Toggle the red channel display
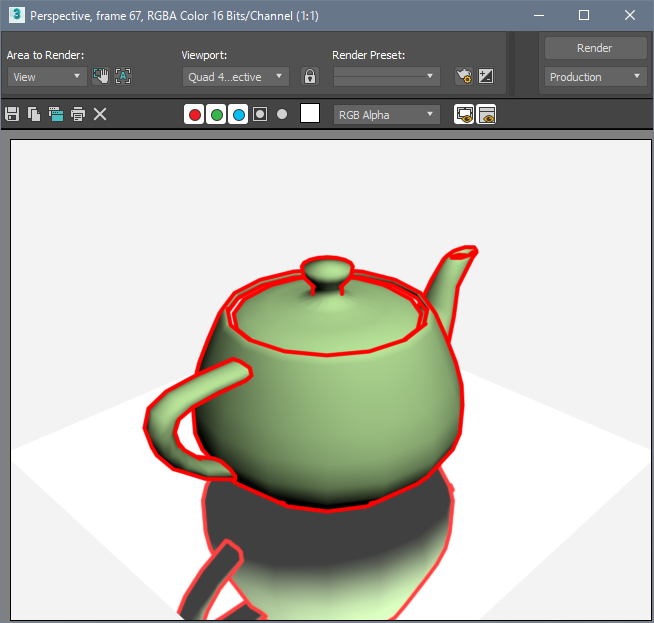The image size is (654, 623). 194,115
